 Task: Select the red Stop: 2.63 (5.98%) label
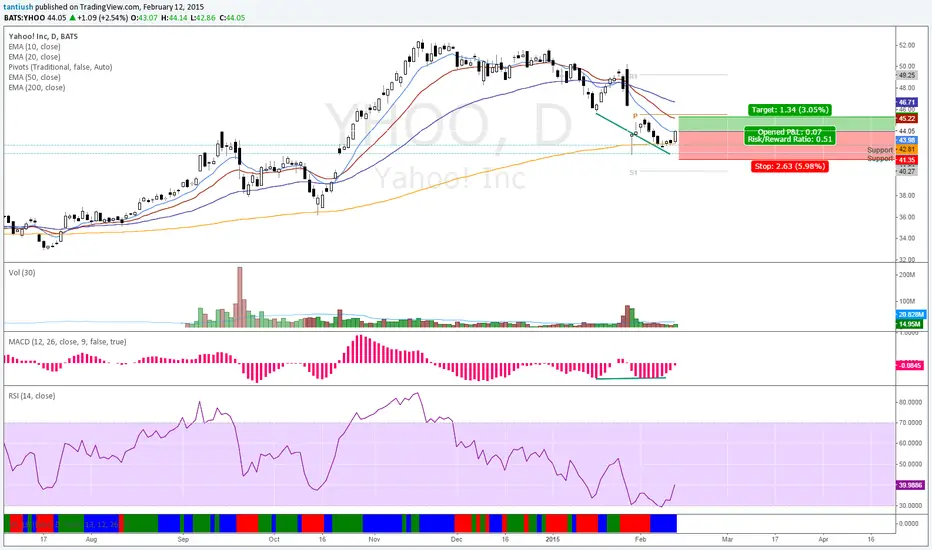(790, 166)
